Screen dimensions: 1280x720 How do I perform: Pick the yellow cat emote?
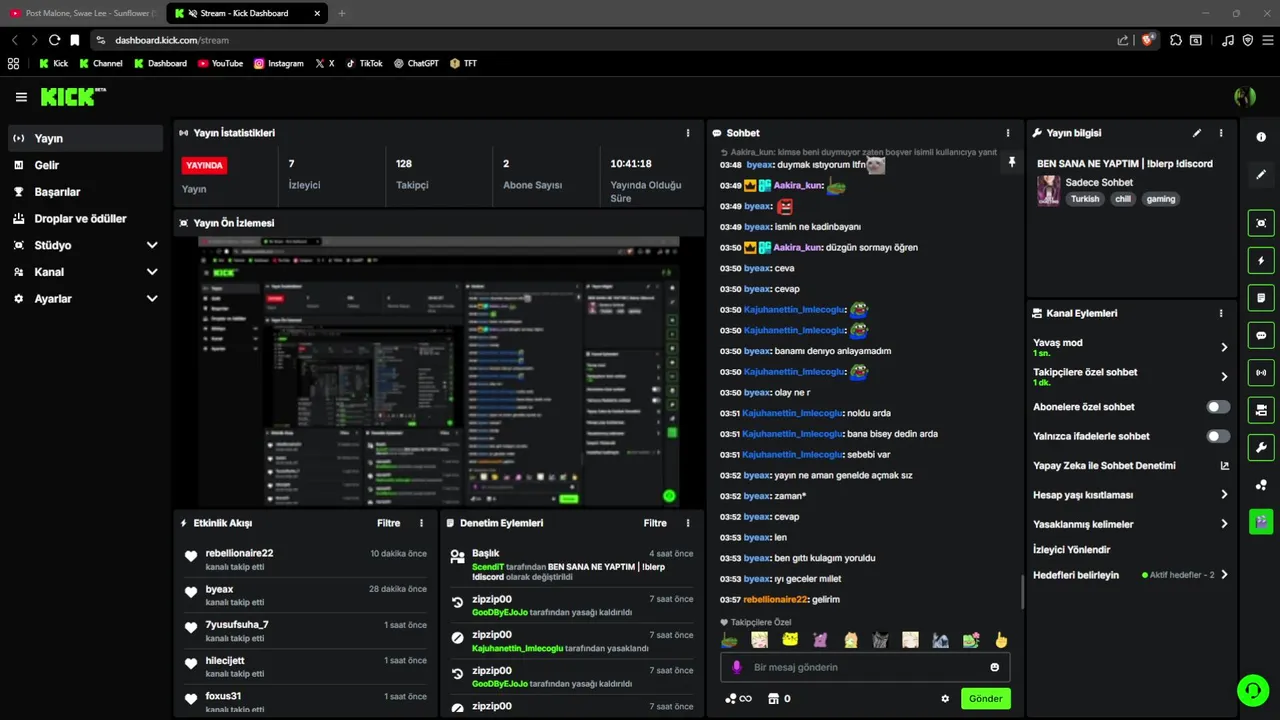[x=790, y=640]
